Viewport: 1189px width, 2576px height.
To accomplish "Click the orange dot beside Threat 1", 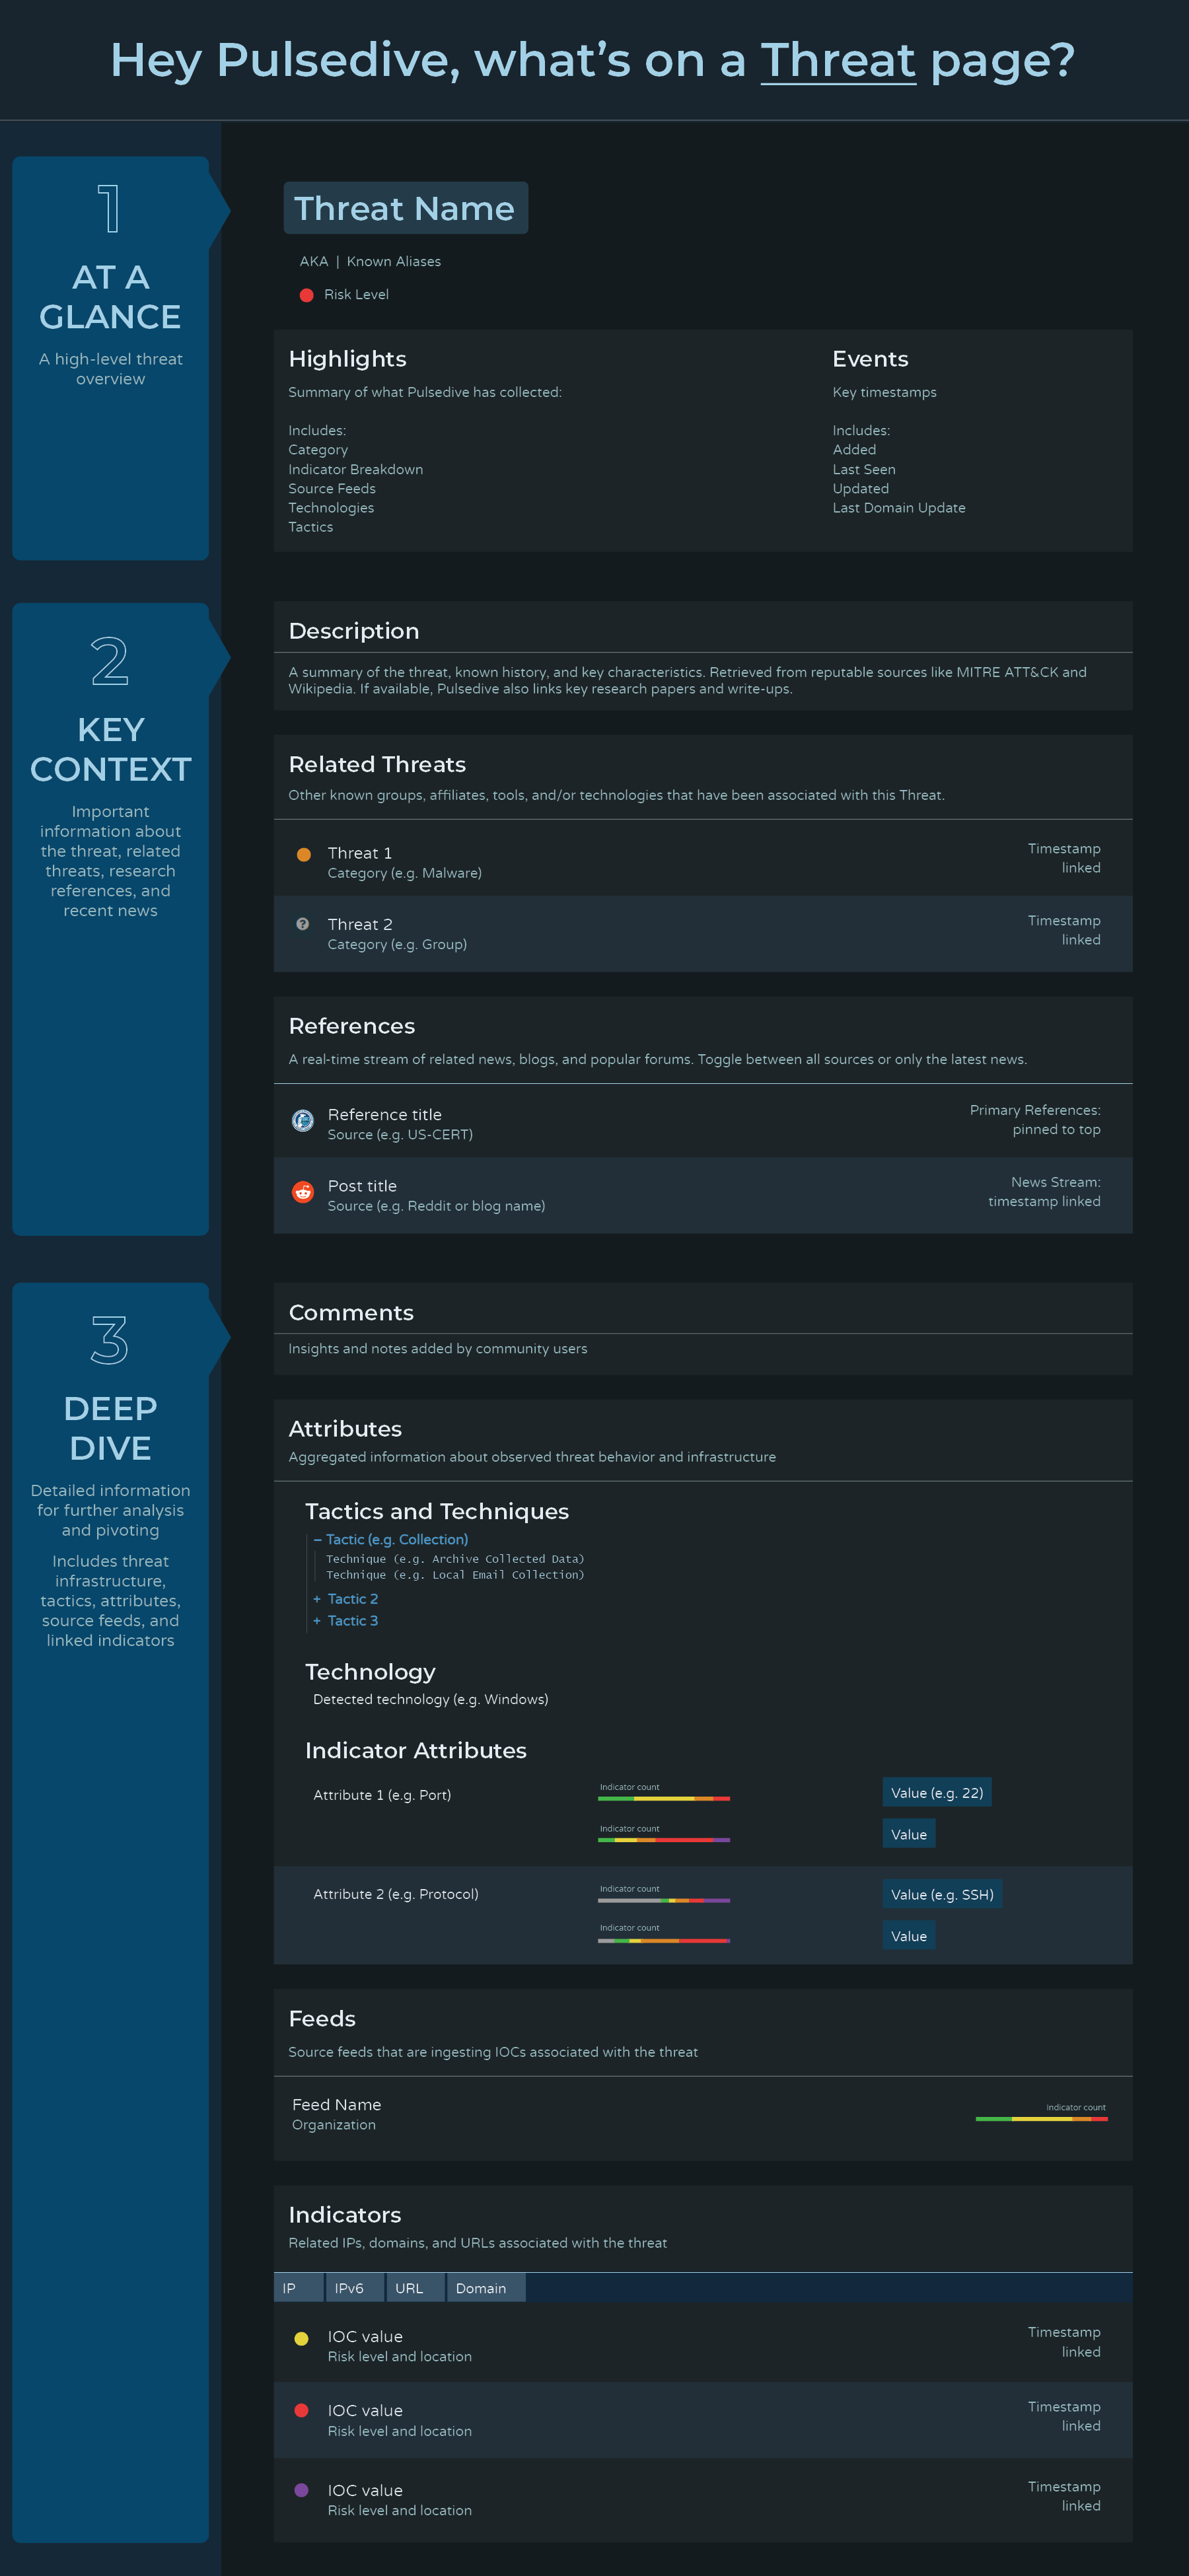I will pos(304,855).
